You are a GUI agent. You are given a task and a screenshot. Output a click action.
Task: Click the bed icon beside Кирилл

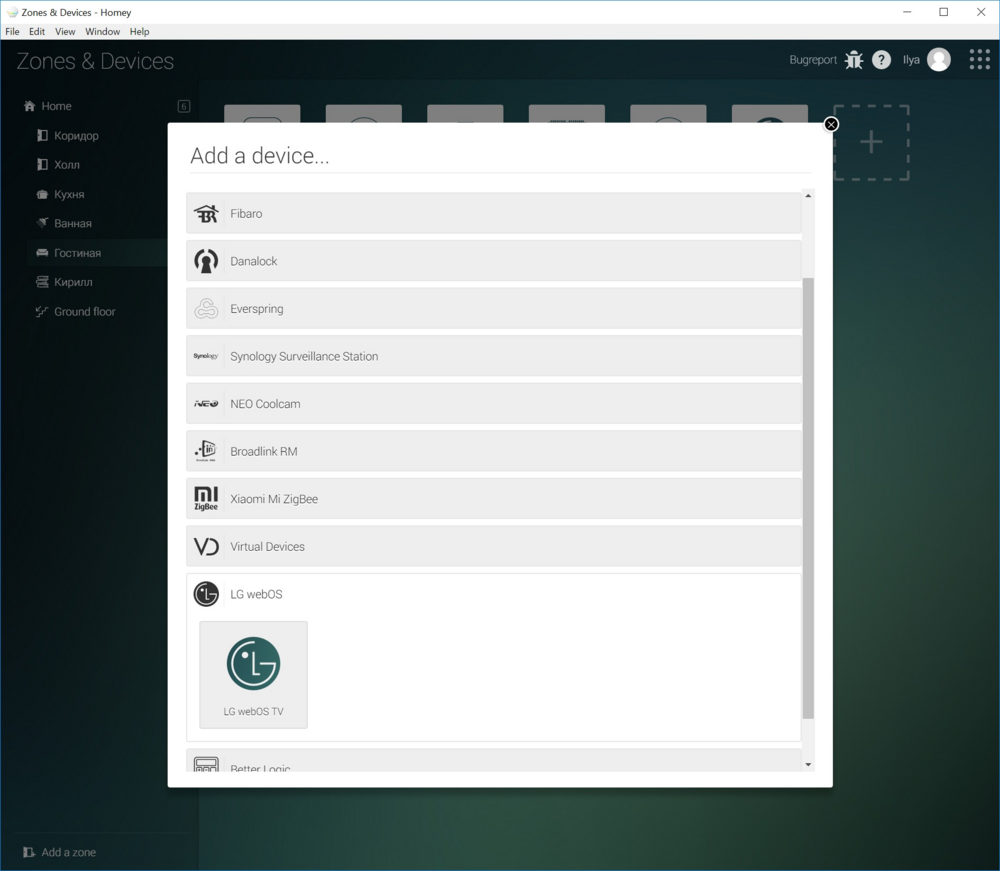coord(42,282)
